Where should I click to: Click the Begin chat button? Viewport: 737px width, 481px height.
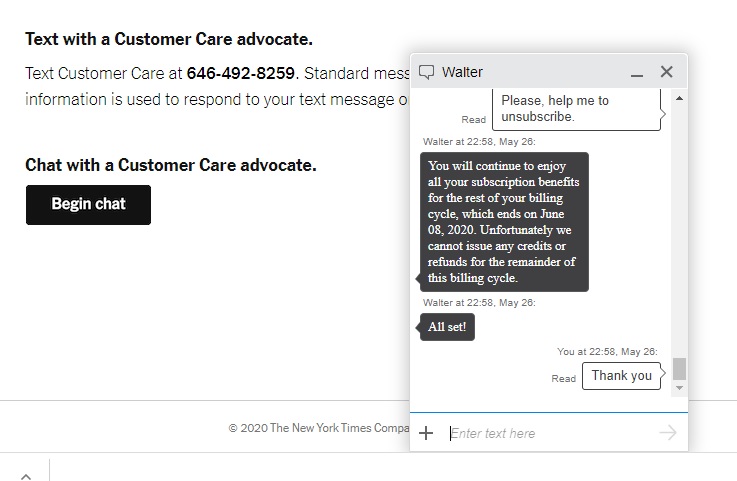(x=88, y=205)
